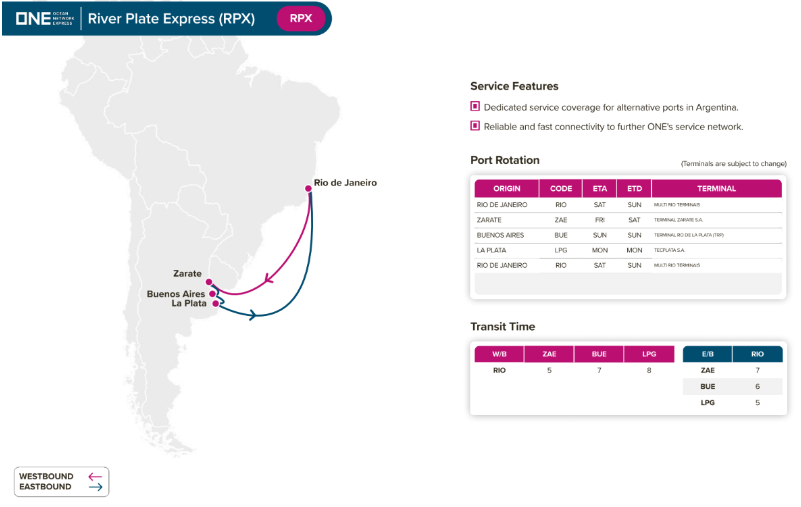Select the TERMINAL column header
This screenshot has height=507, width=801.
coord(716,188)
